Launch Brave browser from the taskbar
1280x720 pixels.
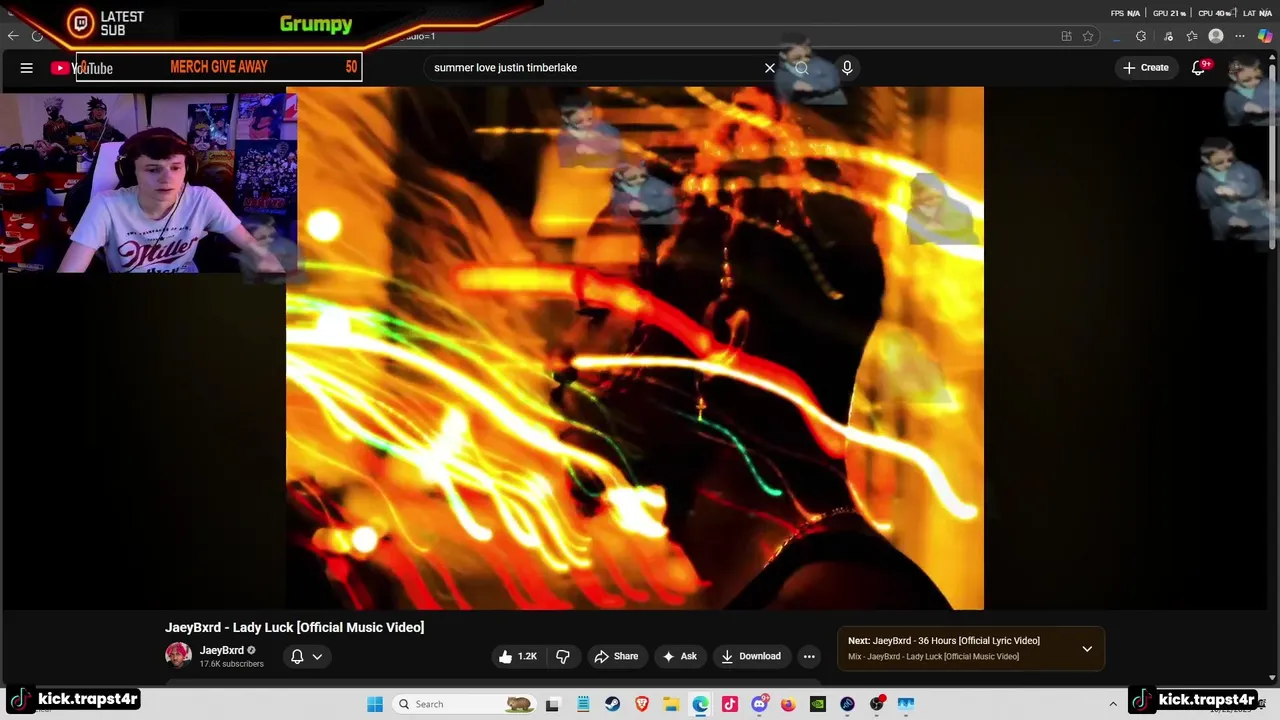[x=642, y=704]
